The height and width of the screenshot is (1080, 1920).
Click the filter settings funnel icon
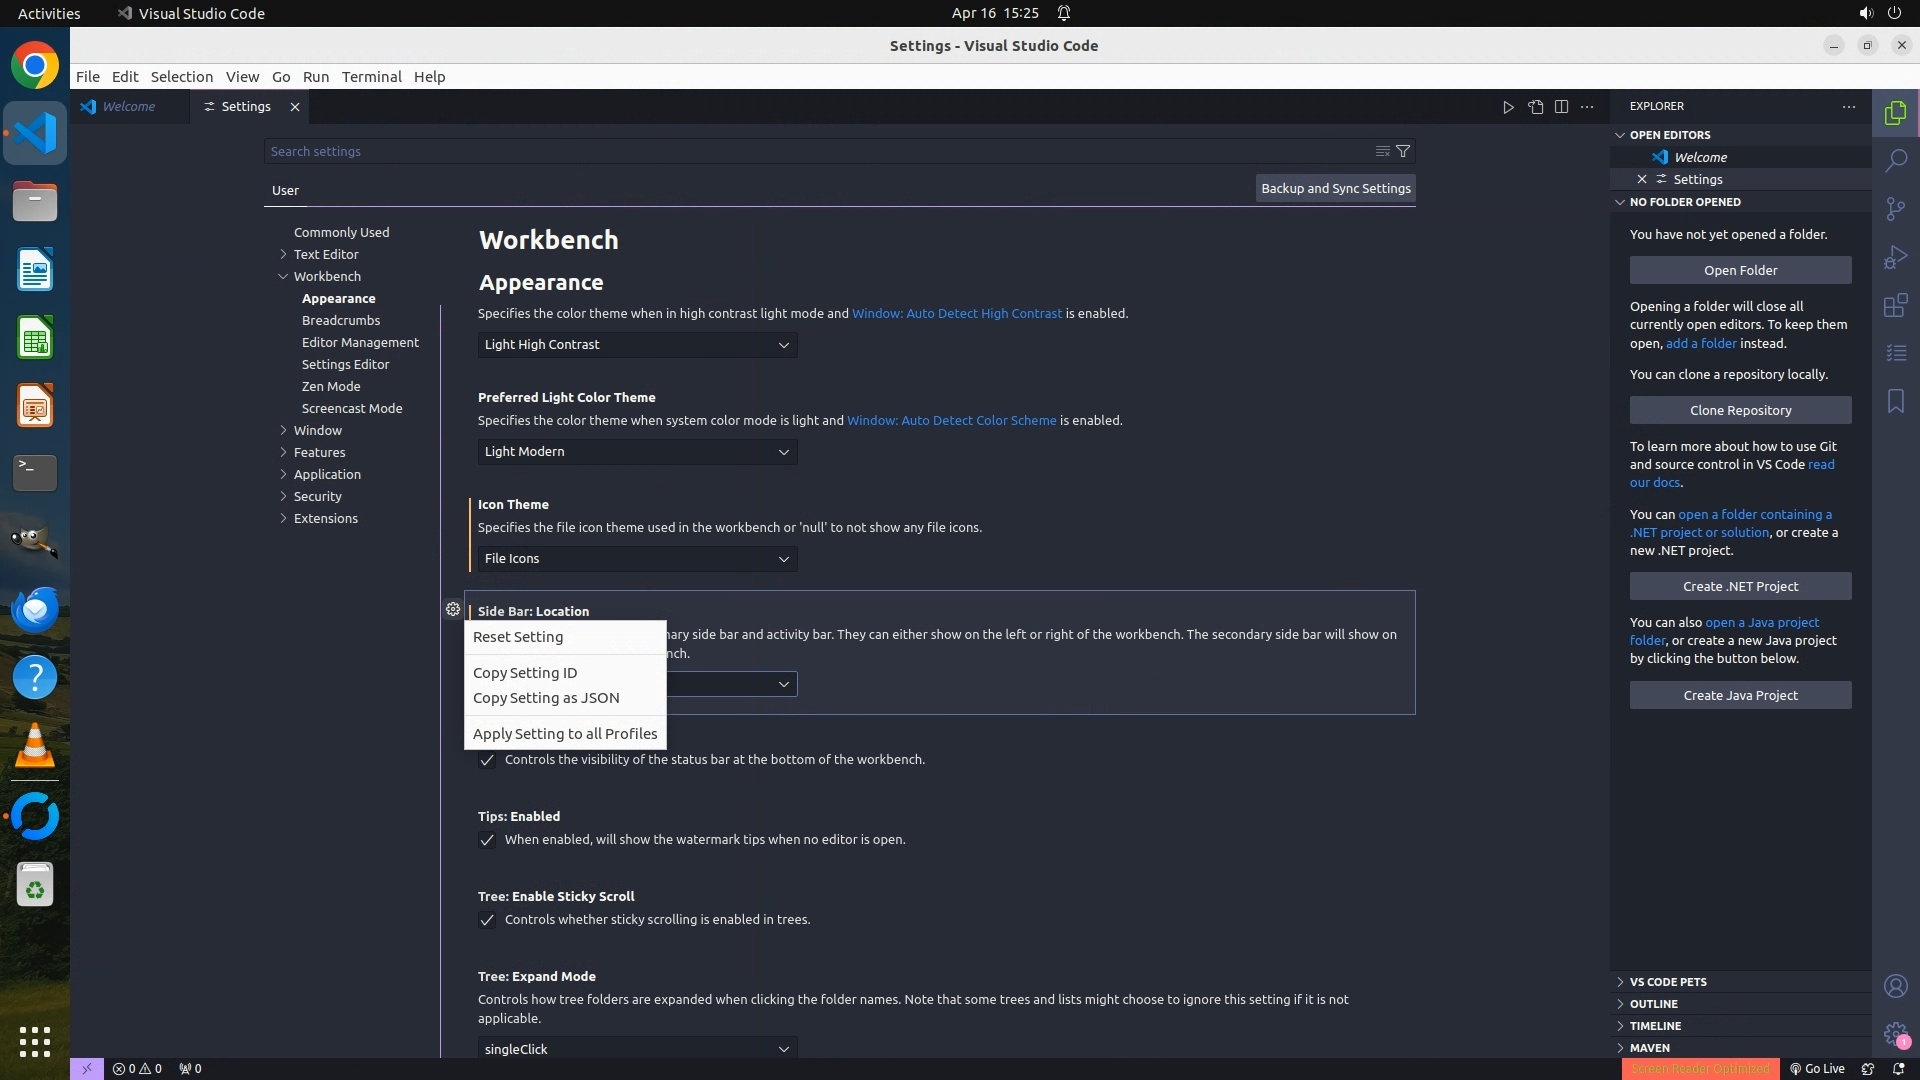point(1403,151)
